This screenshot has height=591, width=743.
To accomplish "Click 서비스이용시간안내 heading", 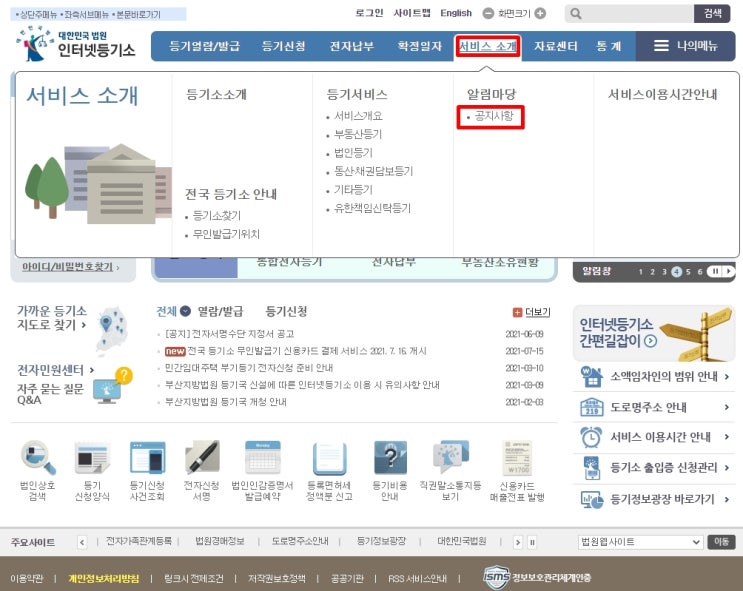I will click(662, 94).
